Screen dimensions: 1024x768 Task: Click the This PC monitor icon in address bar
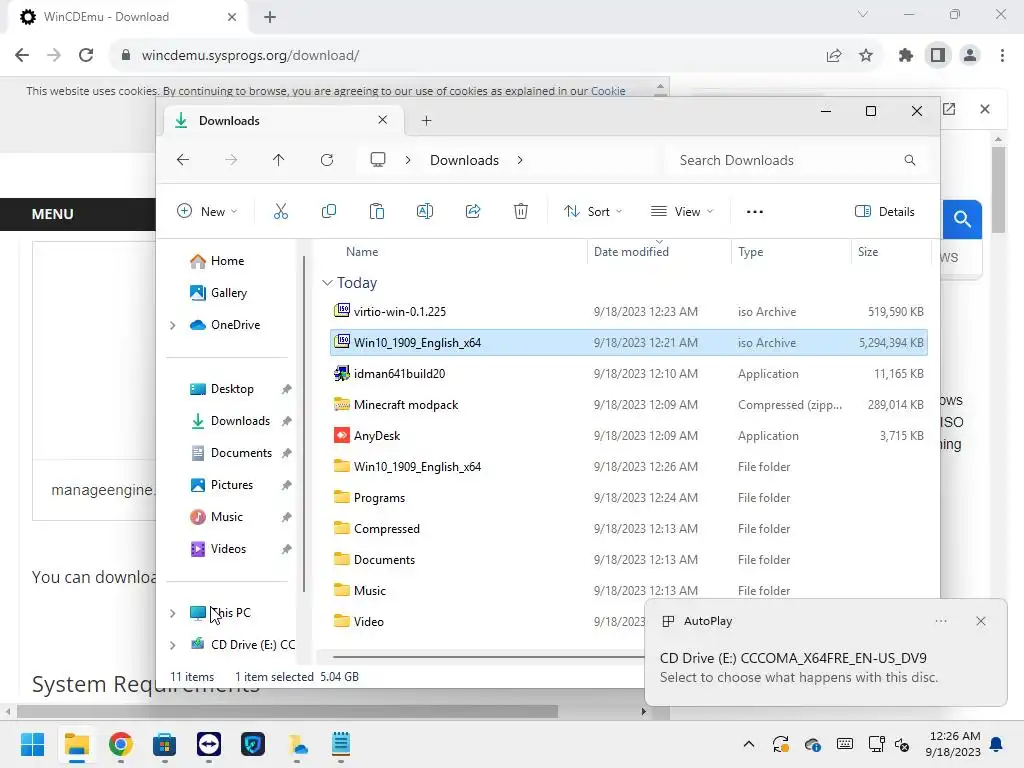[x=377, y=160]
